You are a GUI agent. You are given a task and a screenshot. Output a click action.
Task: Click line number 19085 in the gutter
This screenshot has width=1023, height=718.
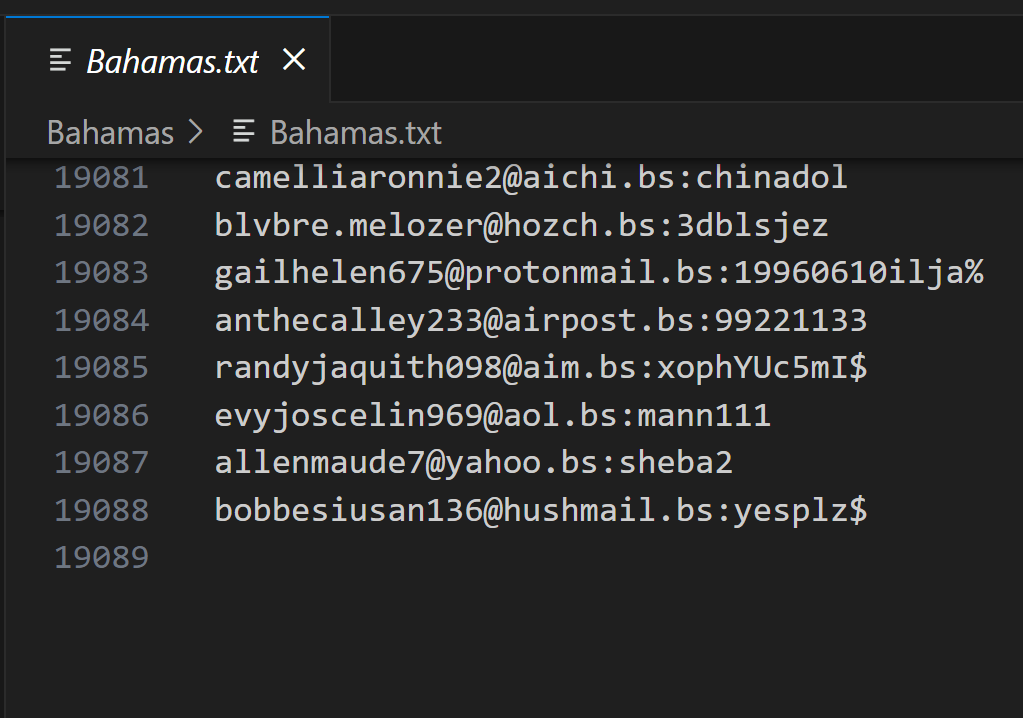(101, 368)
